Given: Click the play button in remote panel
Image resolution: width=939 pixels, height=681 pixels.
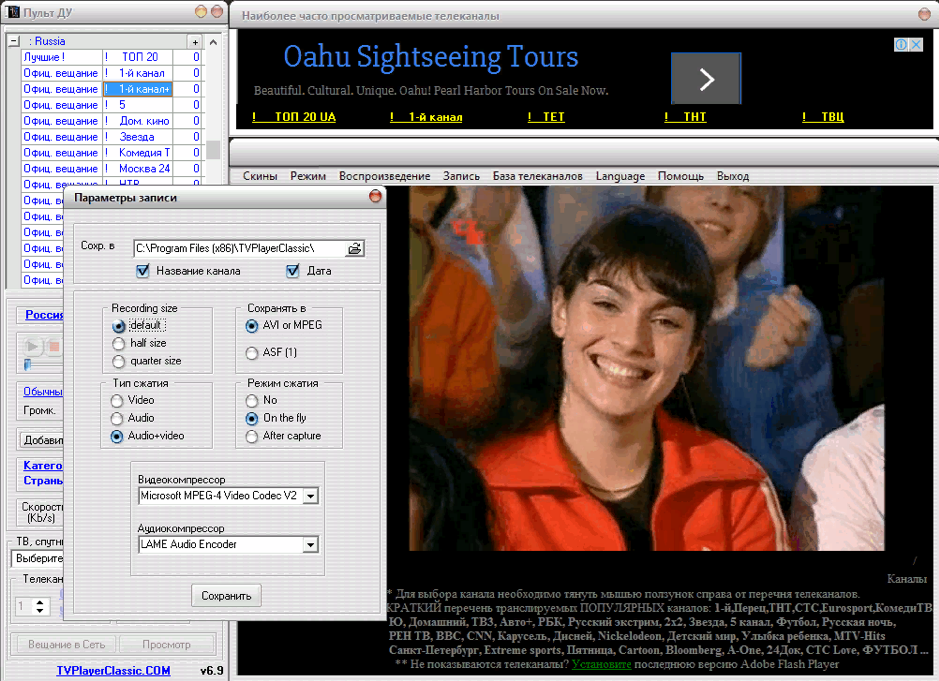Looking at the screenshot, I should point(32,346).
